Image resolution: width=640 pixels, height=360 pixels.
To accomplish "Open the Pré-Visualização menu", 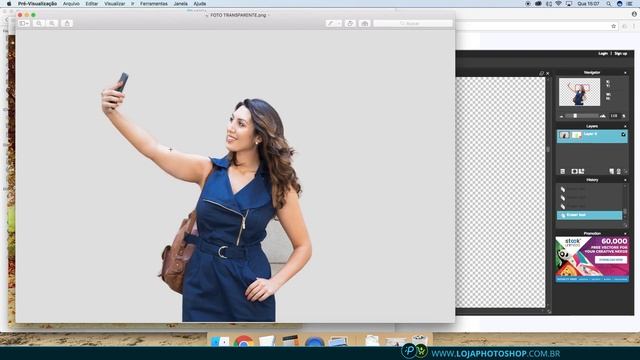I will point(37,4).
